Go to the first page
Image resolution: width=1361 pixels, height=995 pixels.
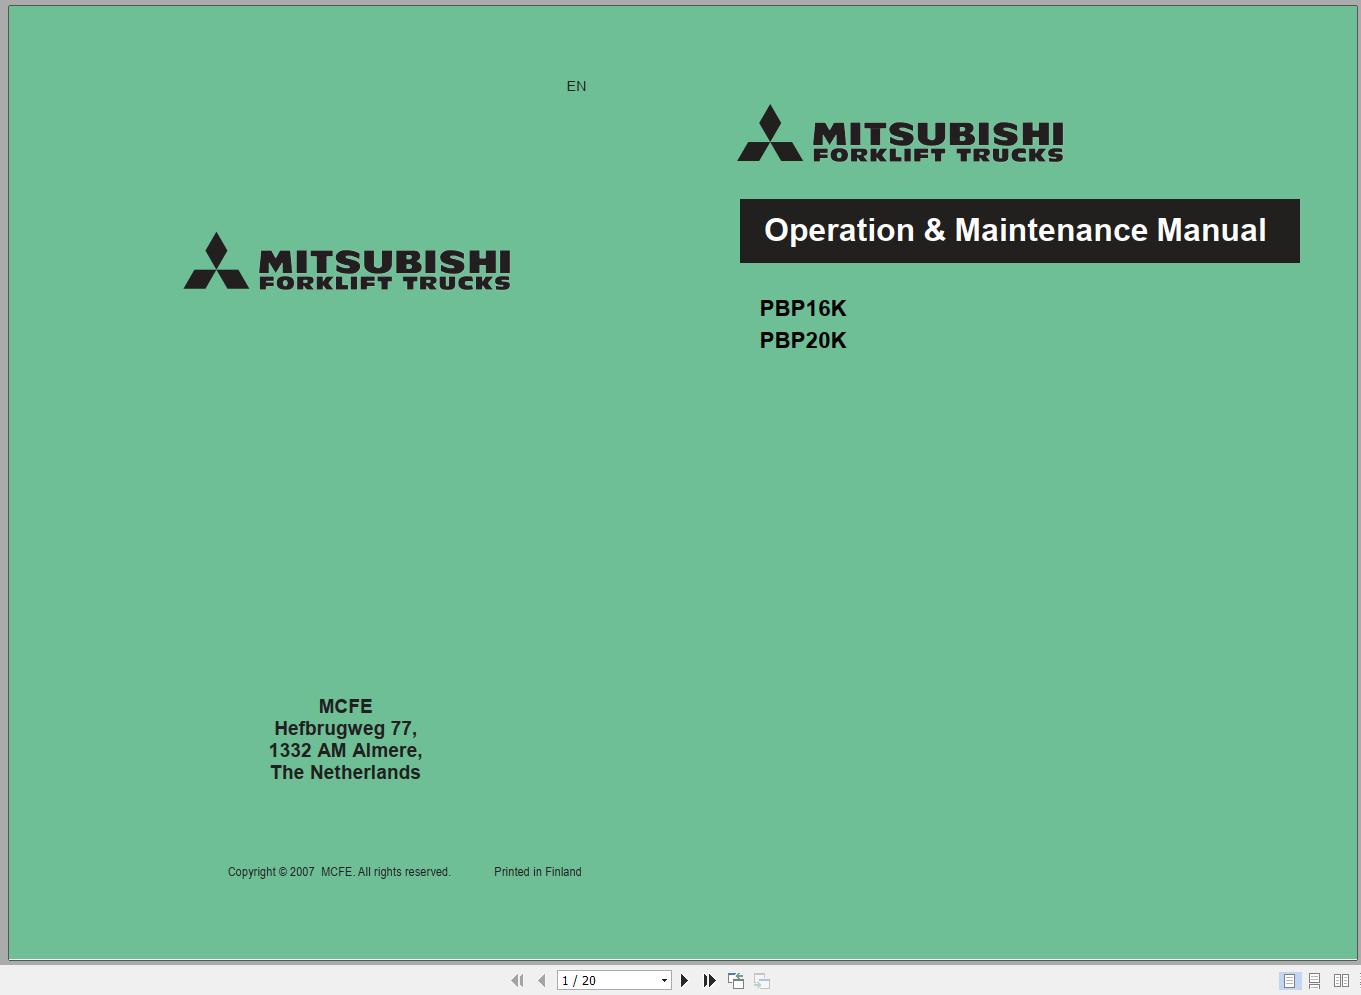point(517,981)
